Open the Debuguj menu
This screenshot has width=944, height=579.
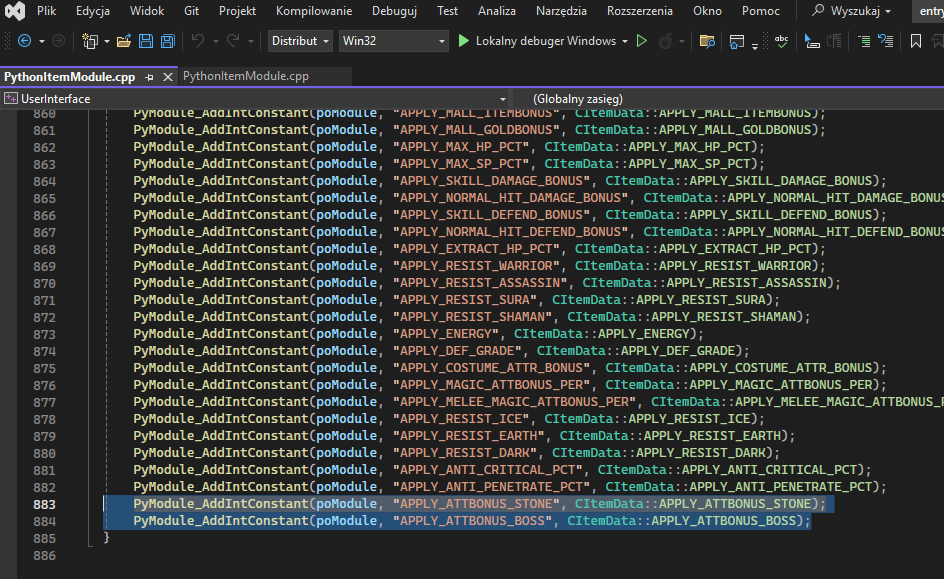tap(394, 11)
